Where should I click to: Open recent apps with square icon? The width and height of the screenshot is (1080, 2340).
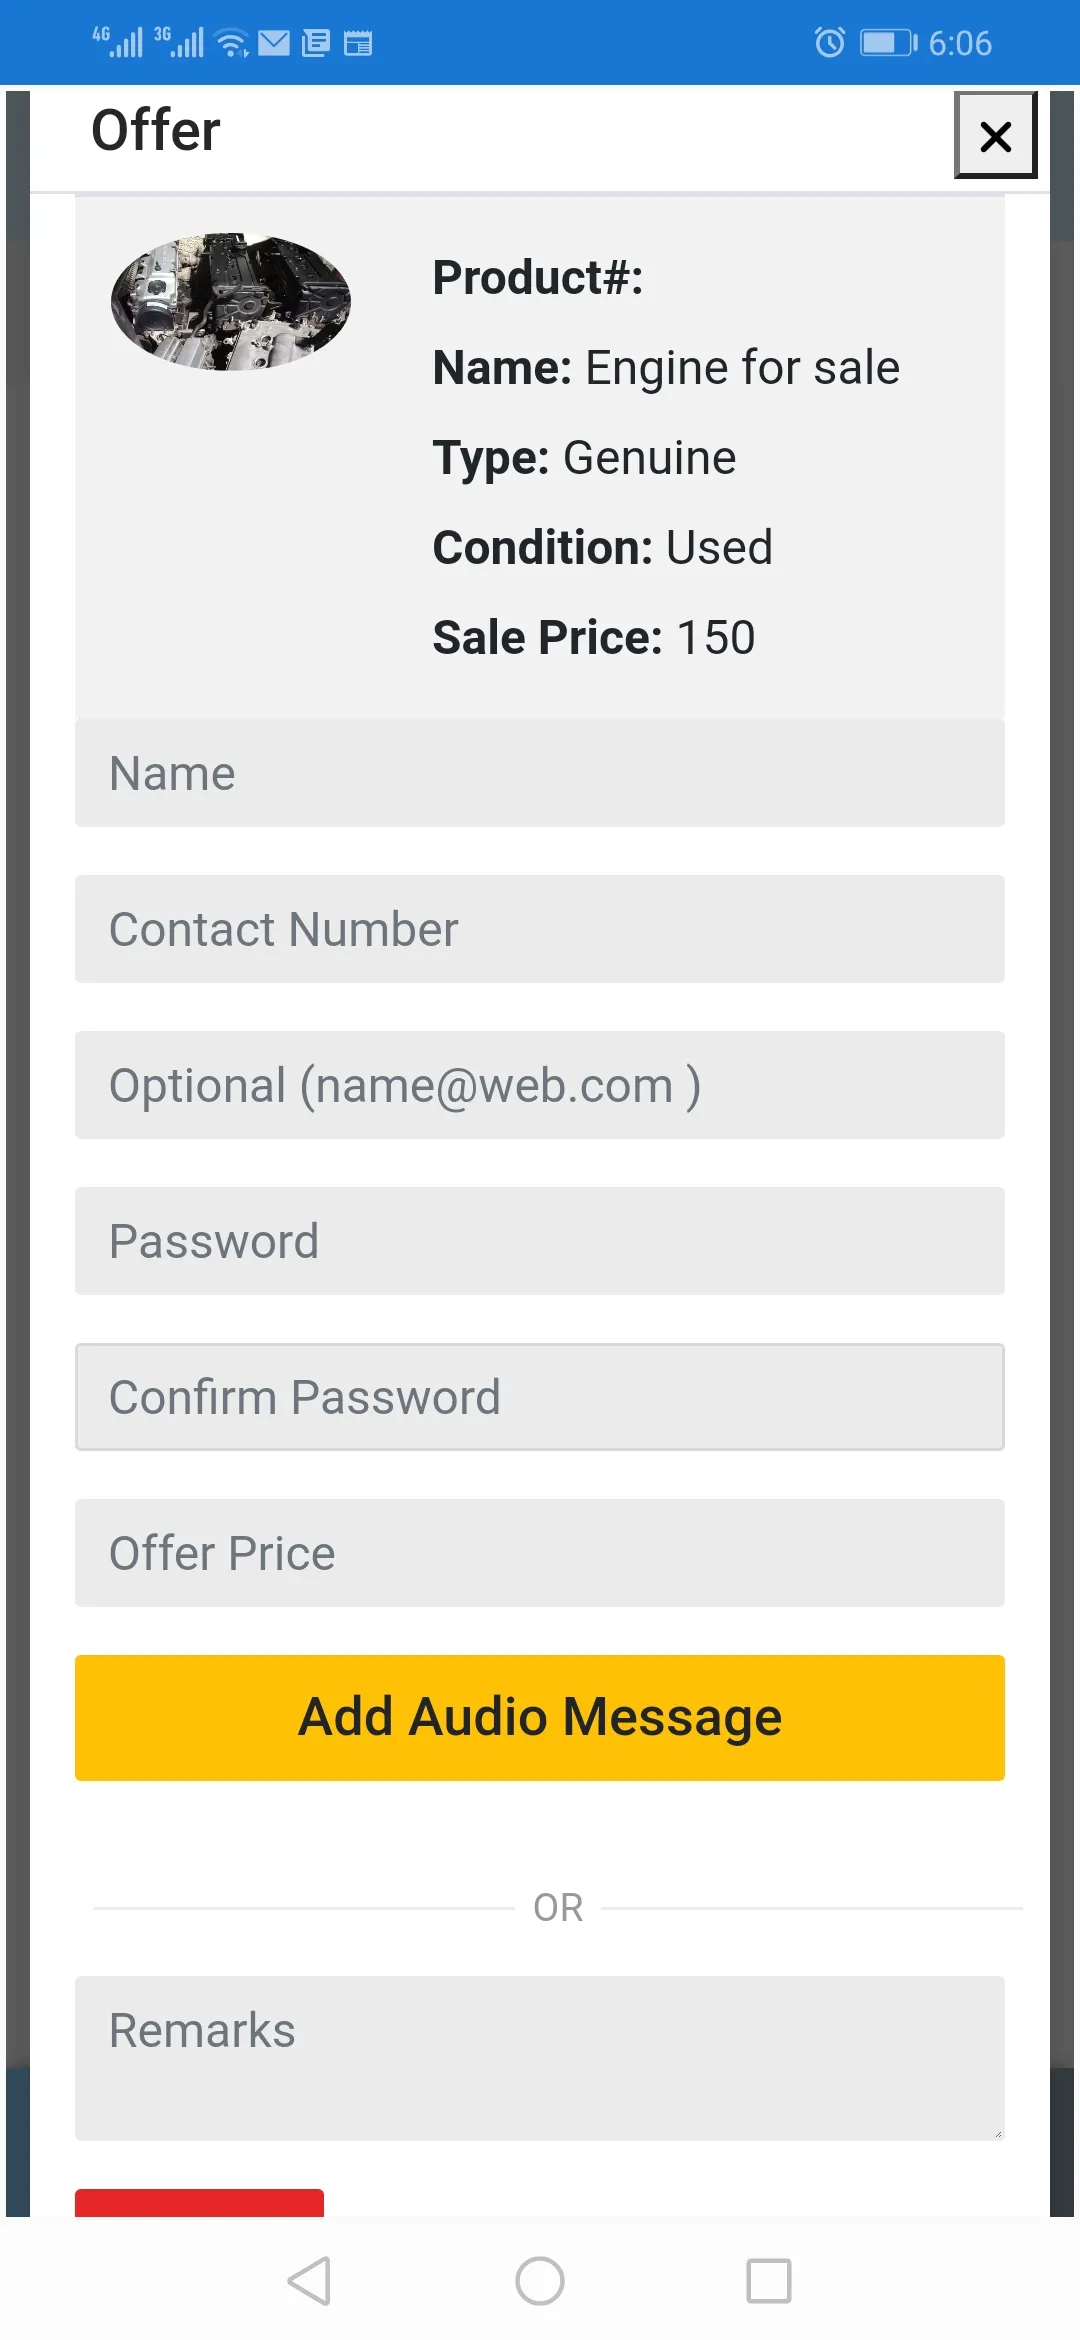769,2281
